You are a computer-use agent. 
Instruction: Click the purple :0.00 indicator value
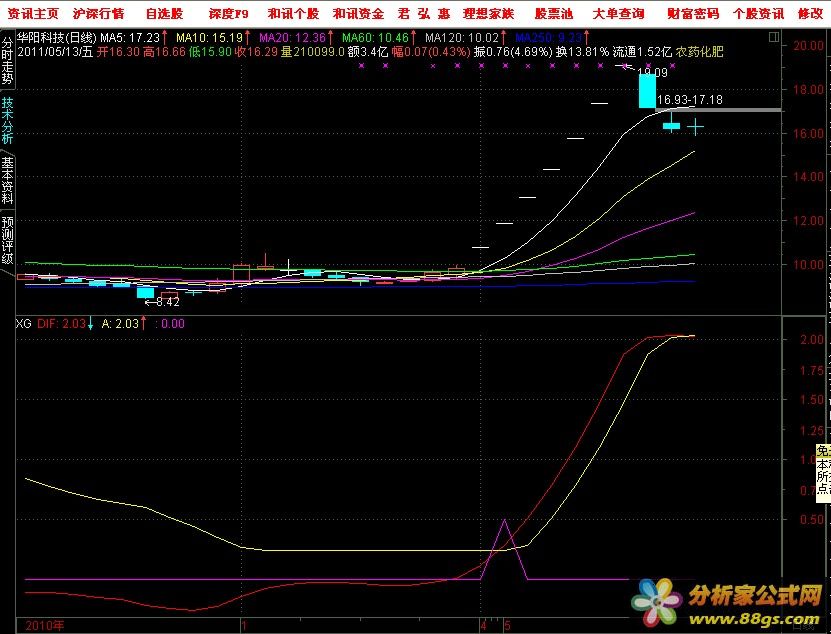pyautogui.click(x=170, y=323)
